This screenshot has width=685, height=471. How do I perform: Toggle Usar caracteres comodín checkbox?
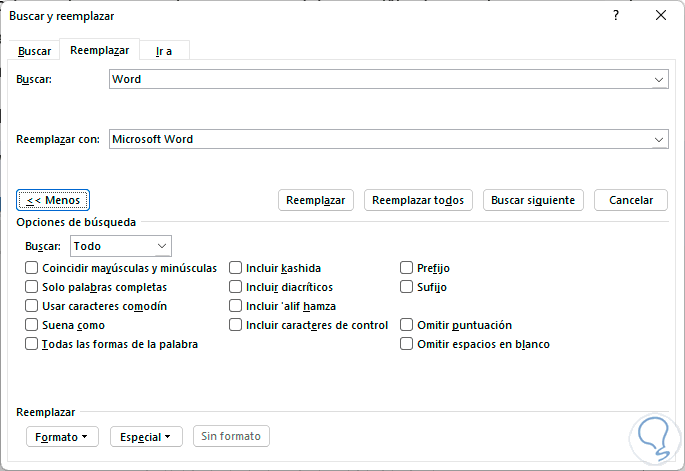33,306
